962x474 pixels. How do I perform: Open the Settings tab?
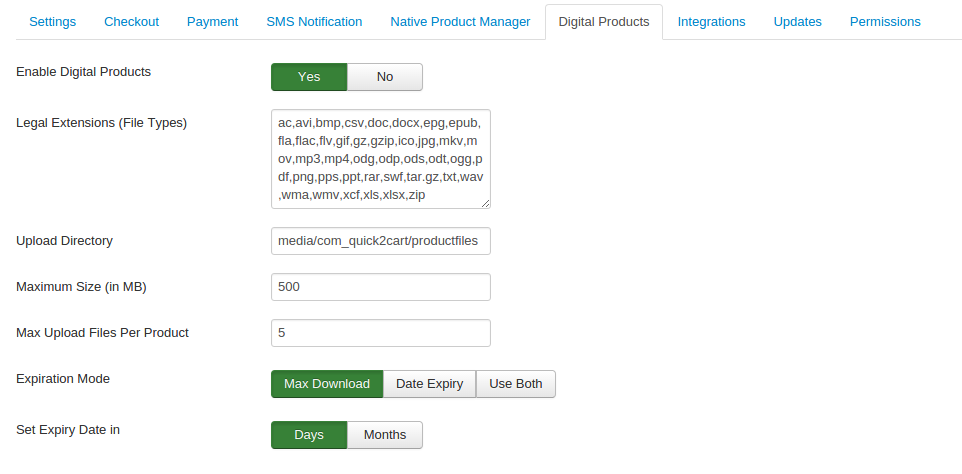tap(52, 22)
